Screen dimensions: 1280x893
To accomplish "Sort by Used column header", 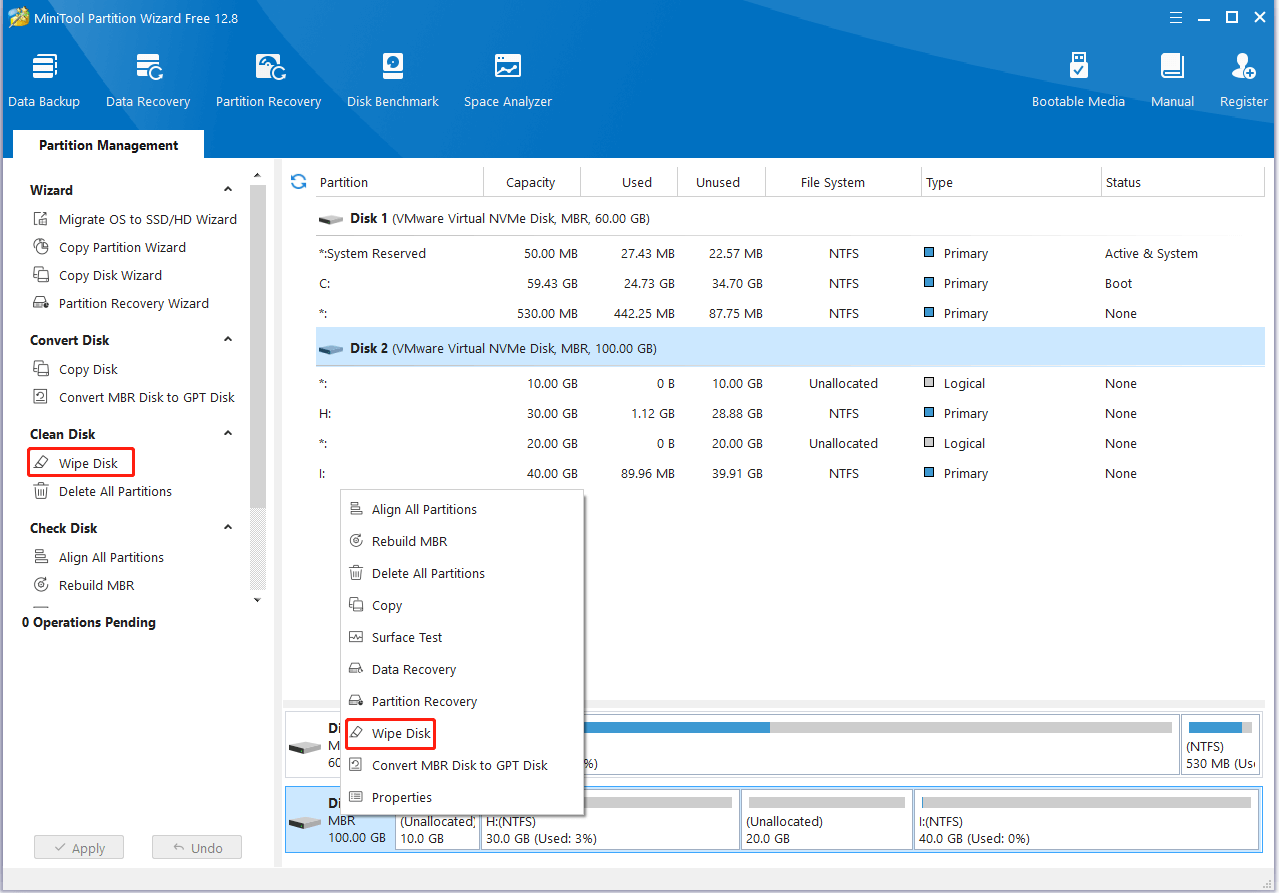I will 629,182.
